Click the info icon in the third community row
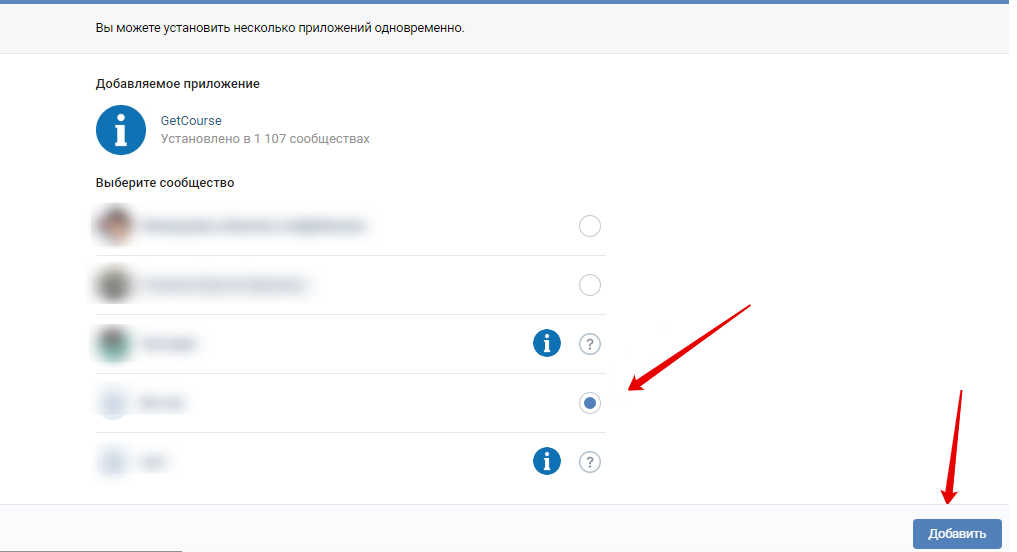Viewport: 1017px width, 552px height. (x=547, y=343)
